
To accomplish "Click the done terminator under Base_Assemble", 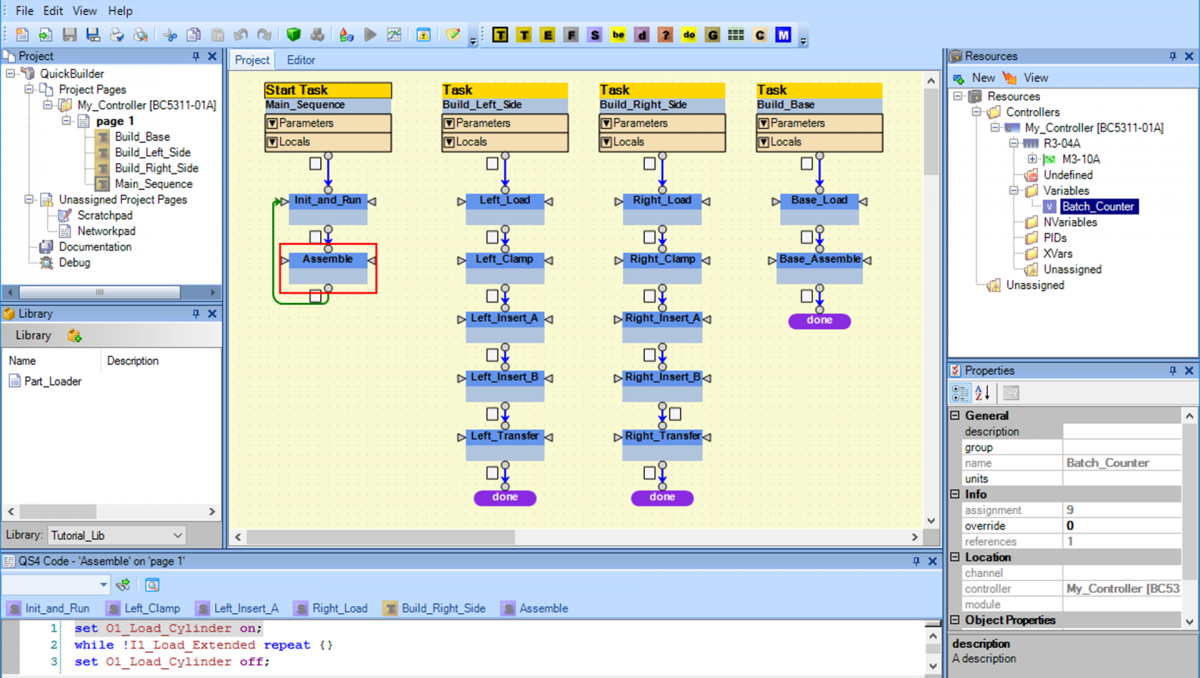I will pos(819,321).
